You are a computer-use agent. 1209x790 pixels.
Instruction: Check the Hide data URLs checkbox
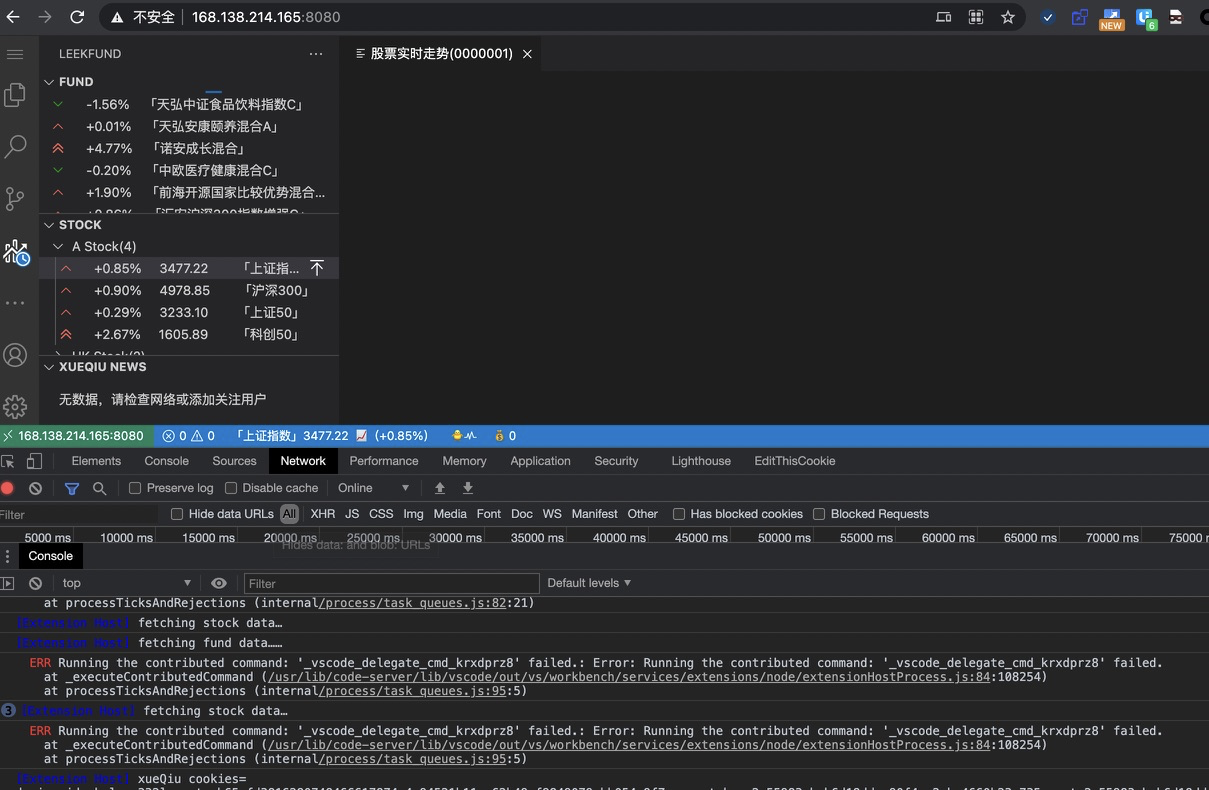click(x=177, y=514)
